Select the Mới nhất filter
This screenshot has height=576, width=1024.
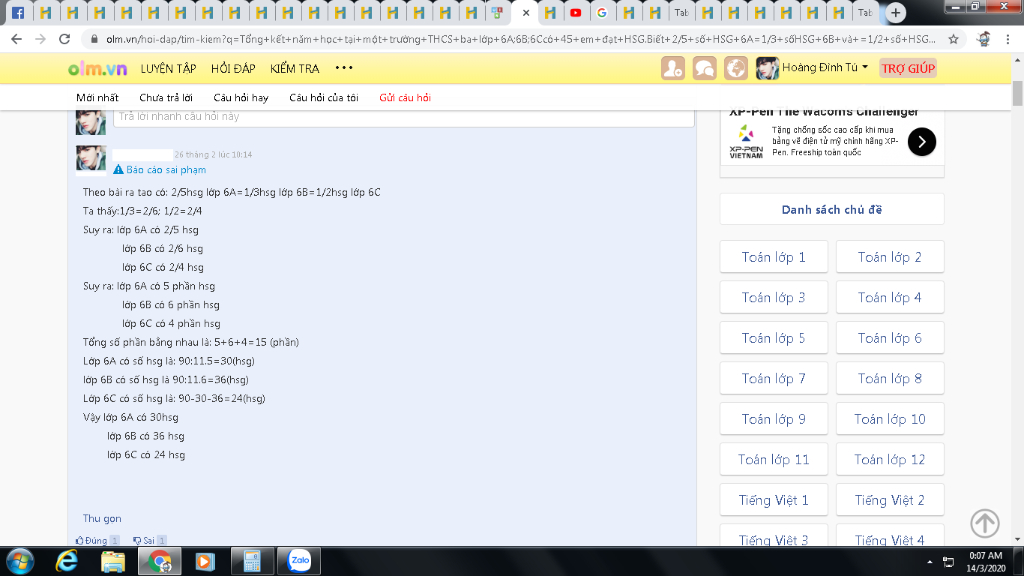[x=97, y=98]
